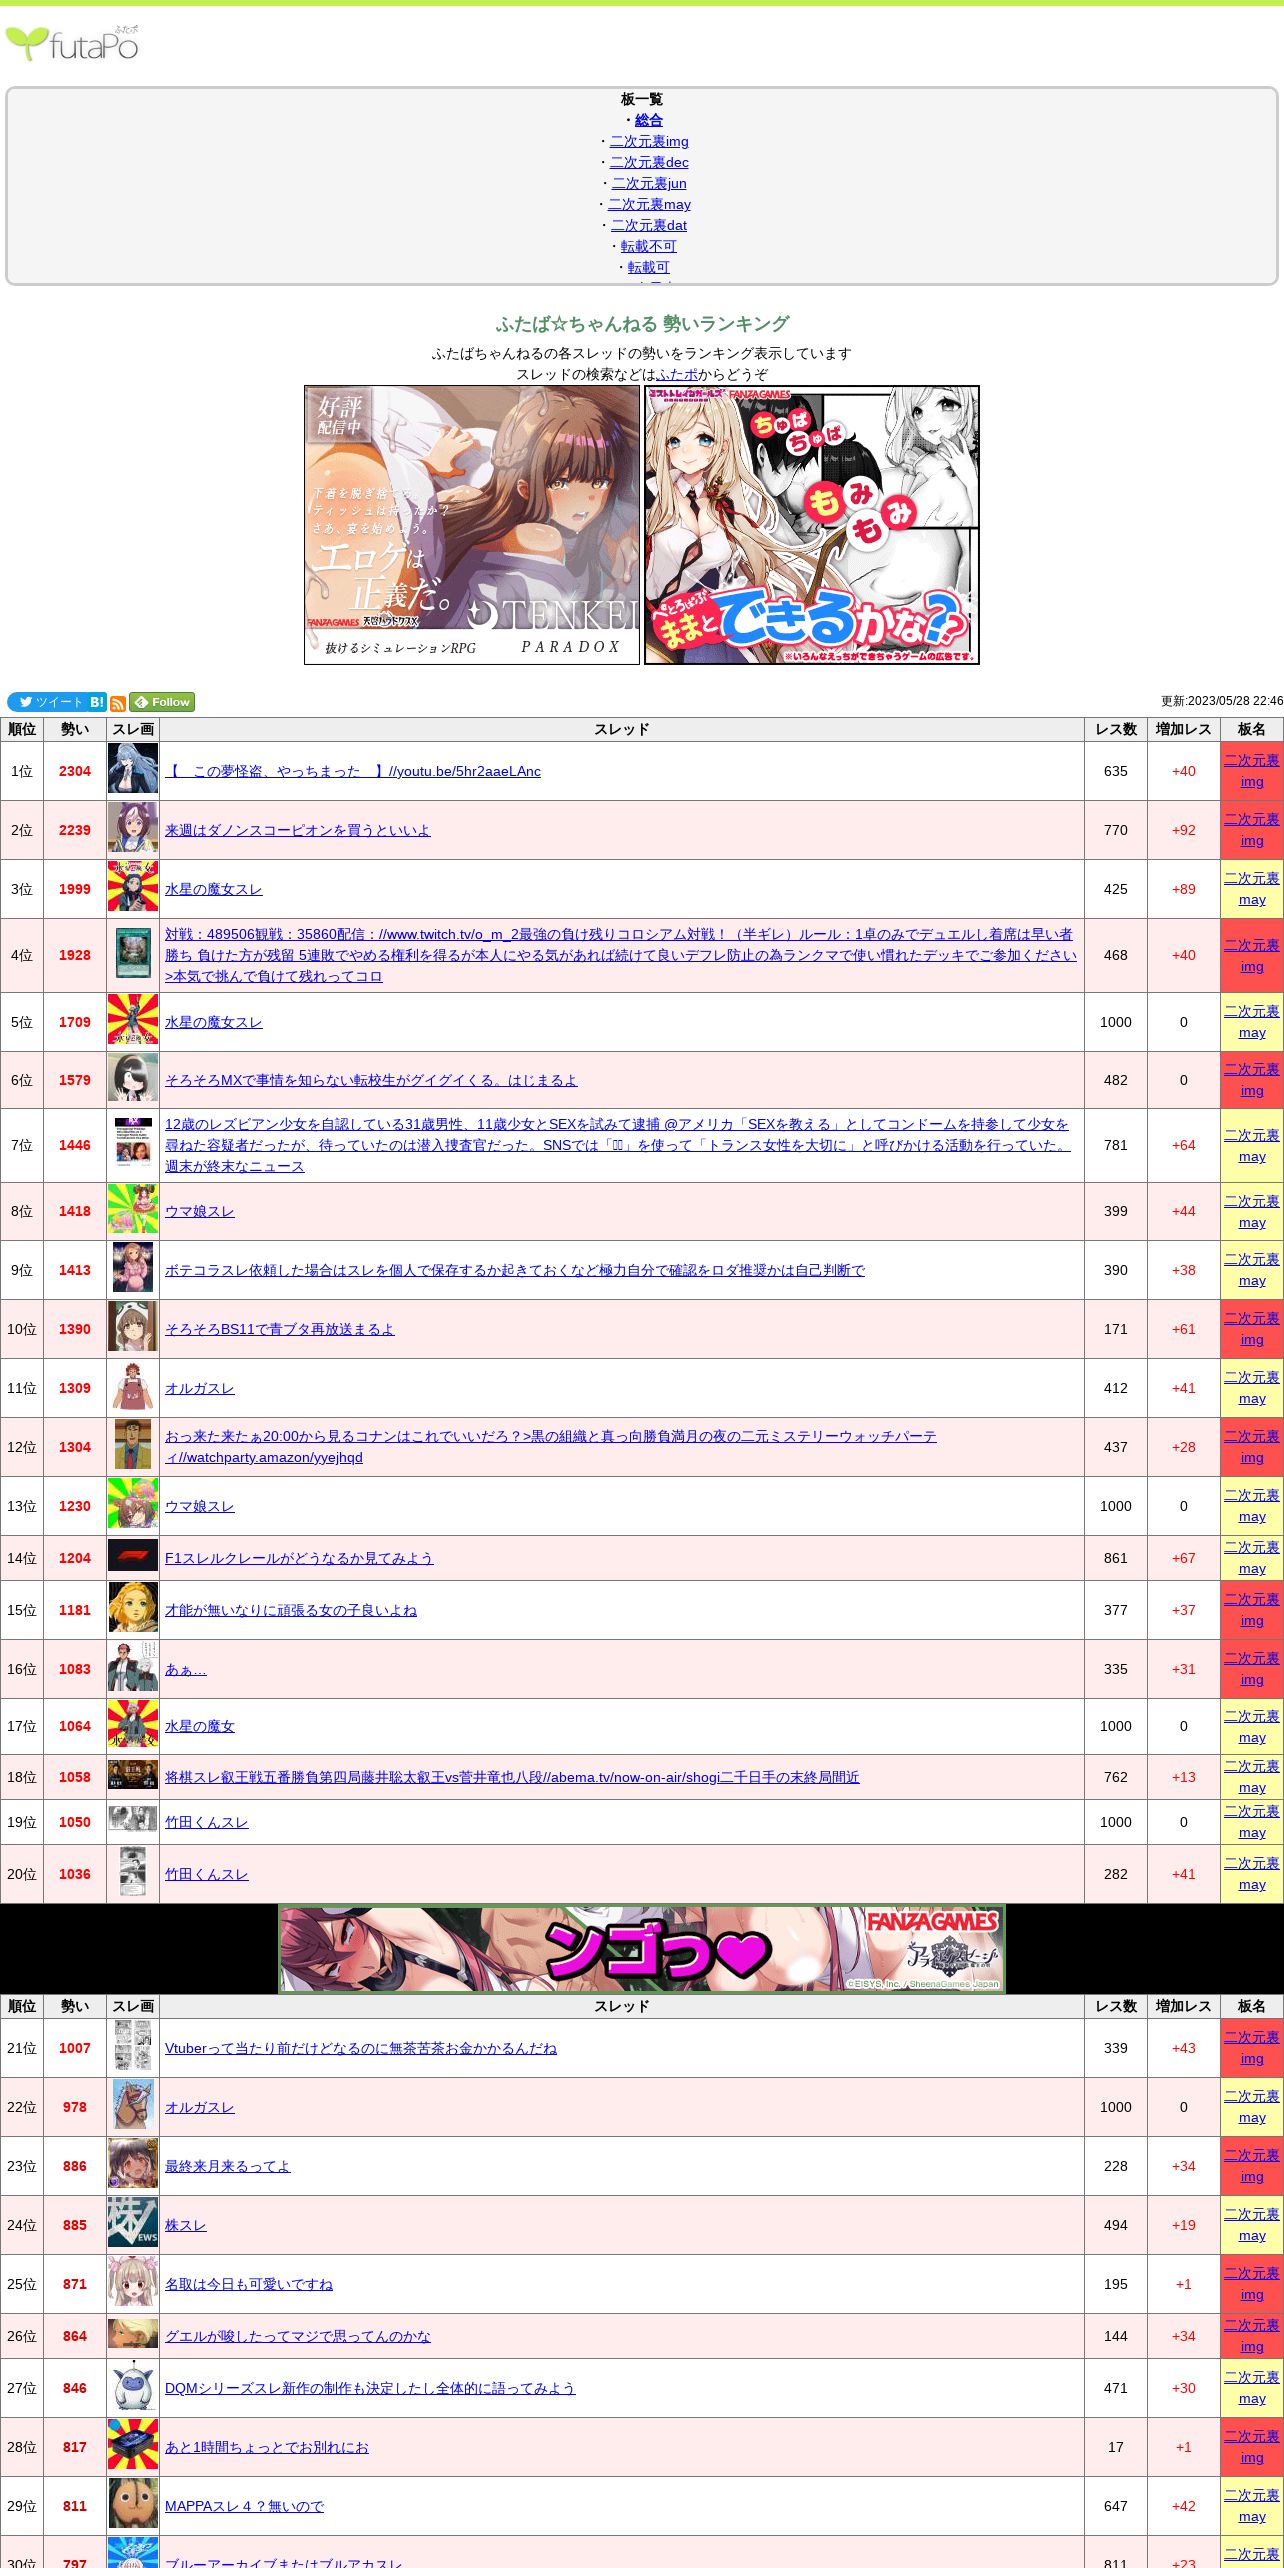Open the 二次元裏may board link in 3位 row

pyautogui.click(x=1252, y=889)
